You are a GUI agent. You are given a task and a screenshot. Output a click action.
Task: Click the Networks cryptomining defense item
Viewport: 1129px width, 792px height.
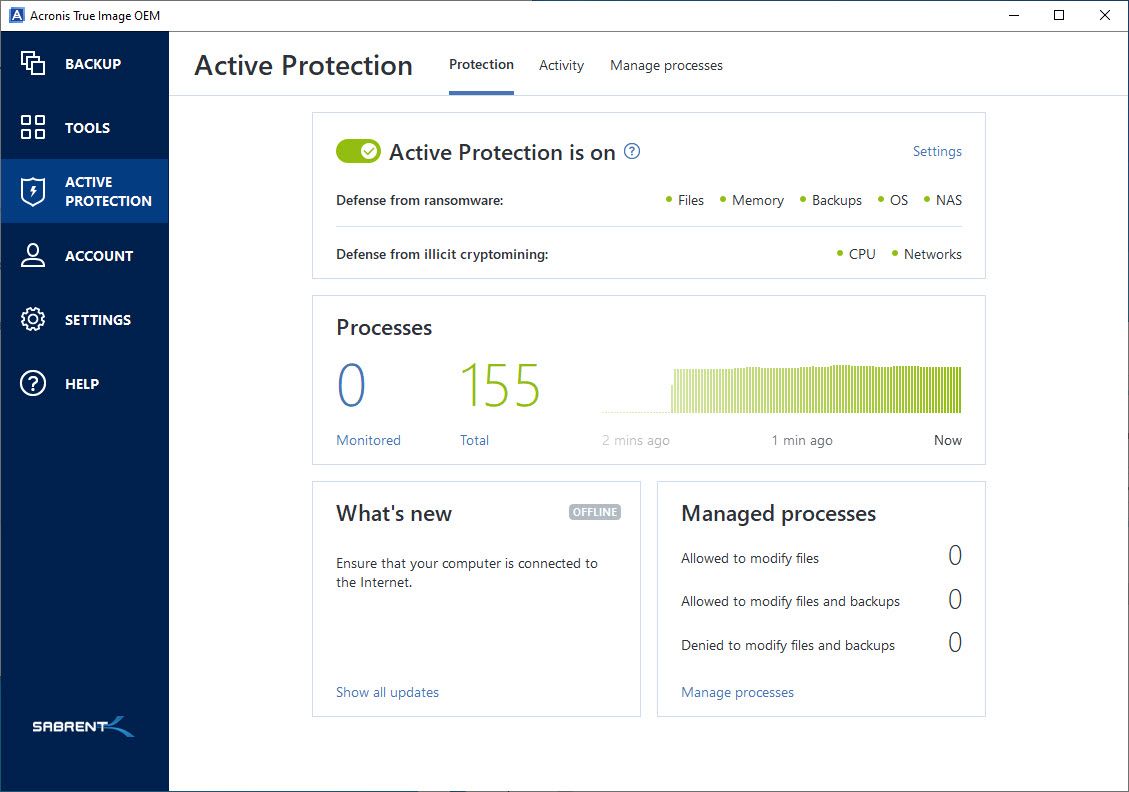tap(927, 254)
